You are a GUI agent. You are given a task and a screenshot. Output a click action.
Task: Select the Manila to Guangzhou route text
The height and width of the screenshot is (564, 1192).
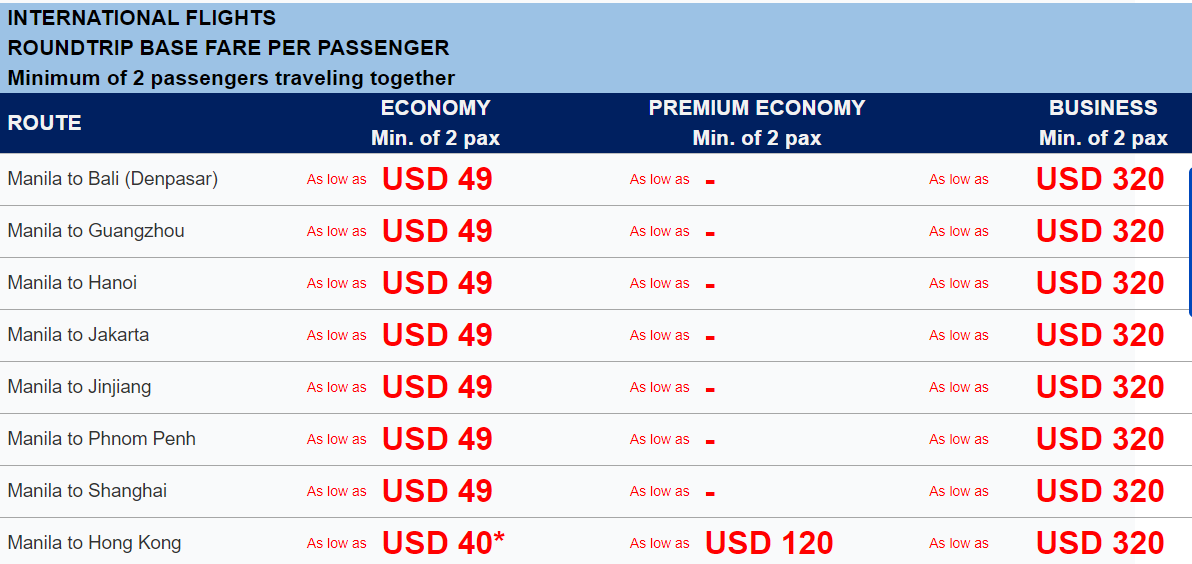[x=96, y=231]
